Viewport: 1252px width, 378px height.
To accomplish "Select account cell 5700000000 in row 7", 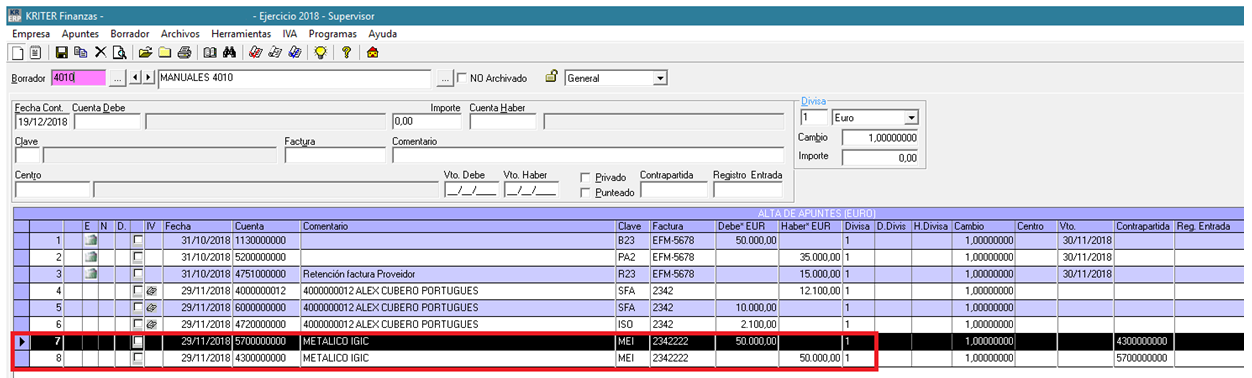I will pyautogui.click(x=266, y=341).
